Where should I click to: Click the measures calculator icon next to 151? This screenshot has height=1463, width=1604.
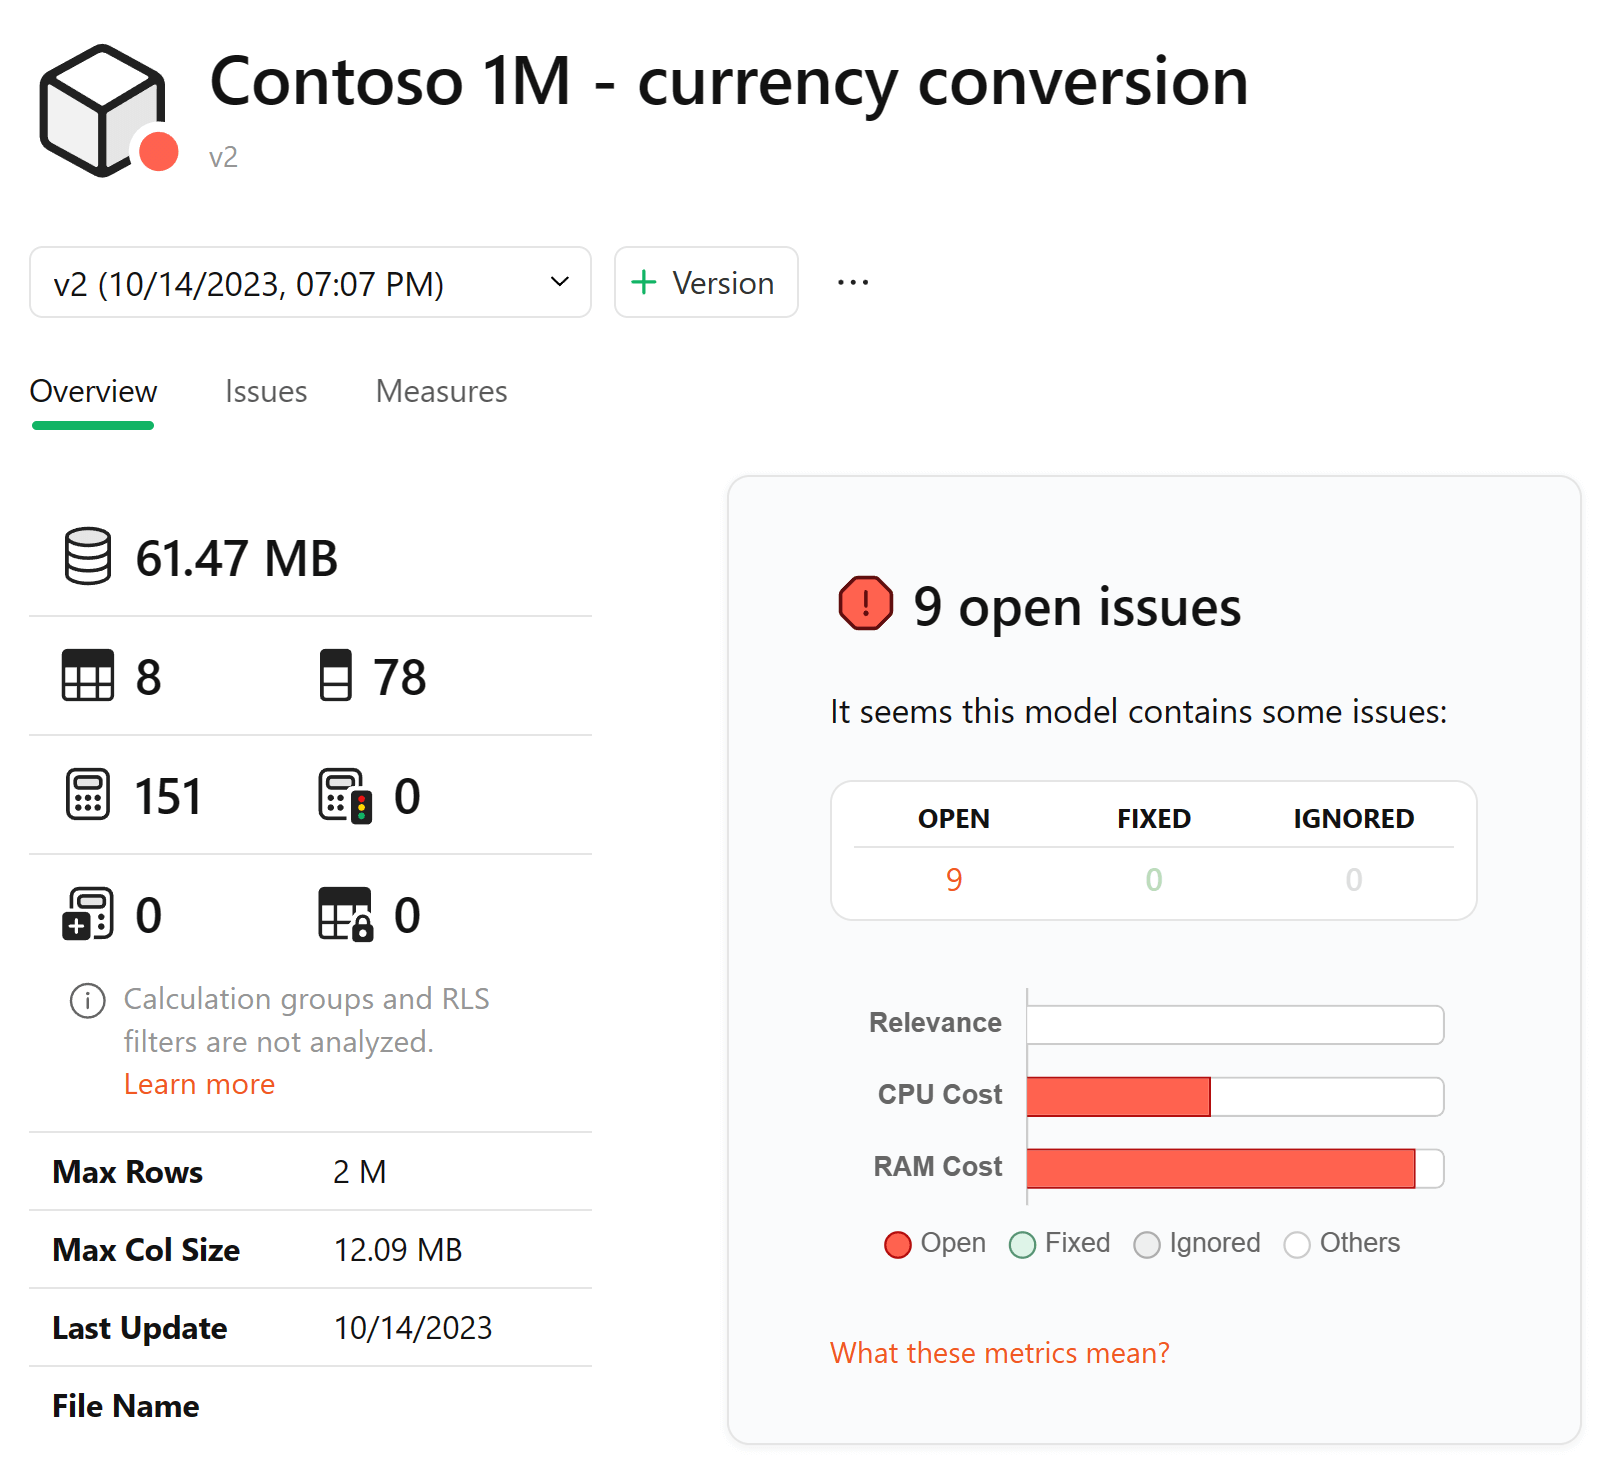coord(88,795)
